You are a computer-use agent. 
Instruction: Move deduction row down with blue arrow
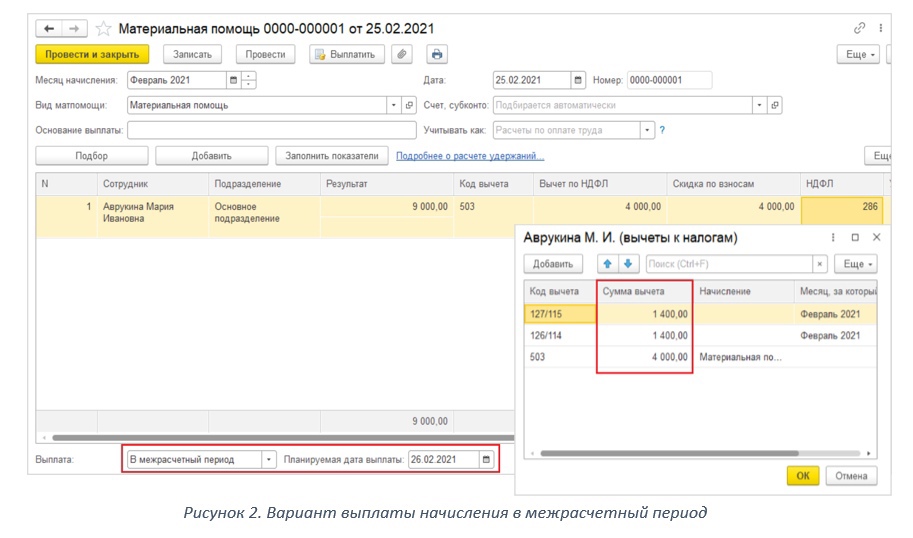pos(628,264)
